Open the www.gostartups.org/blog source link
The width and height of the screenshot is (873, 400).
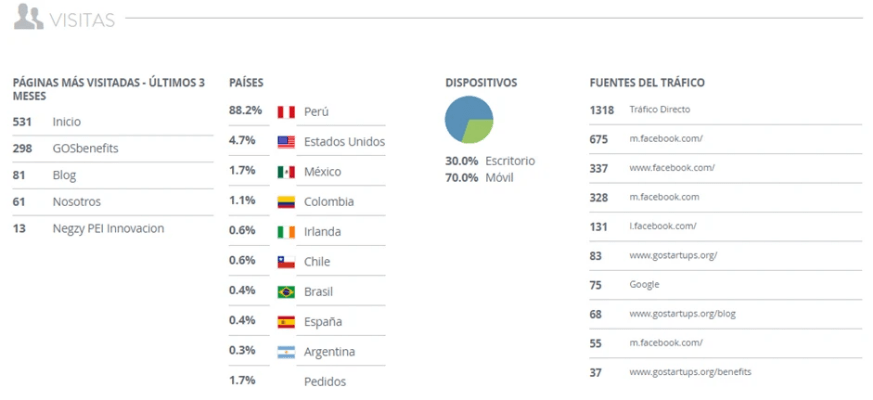point(683,314)
